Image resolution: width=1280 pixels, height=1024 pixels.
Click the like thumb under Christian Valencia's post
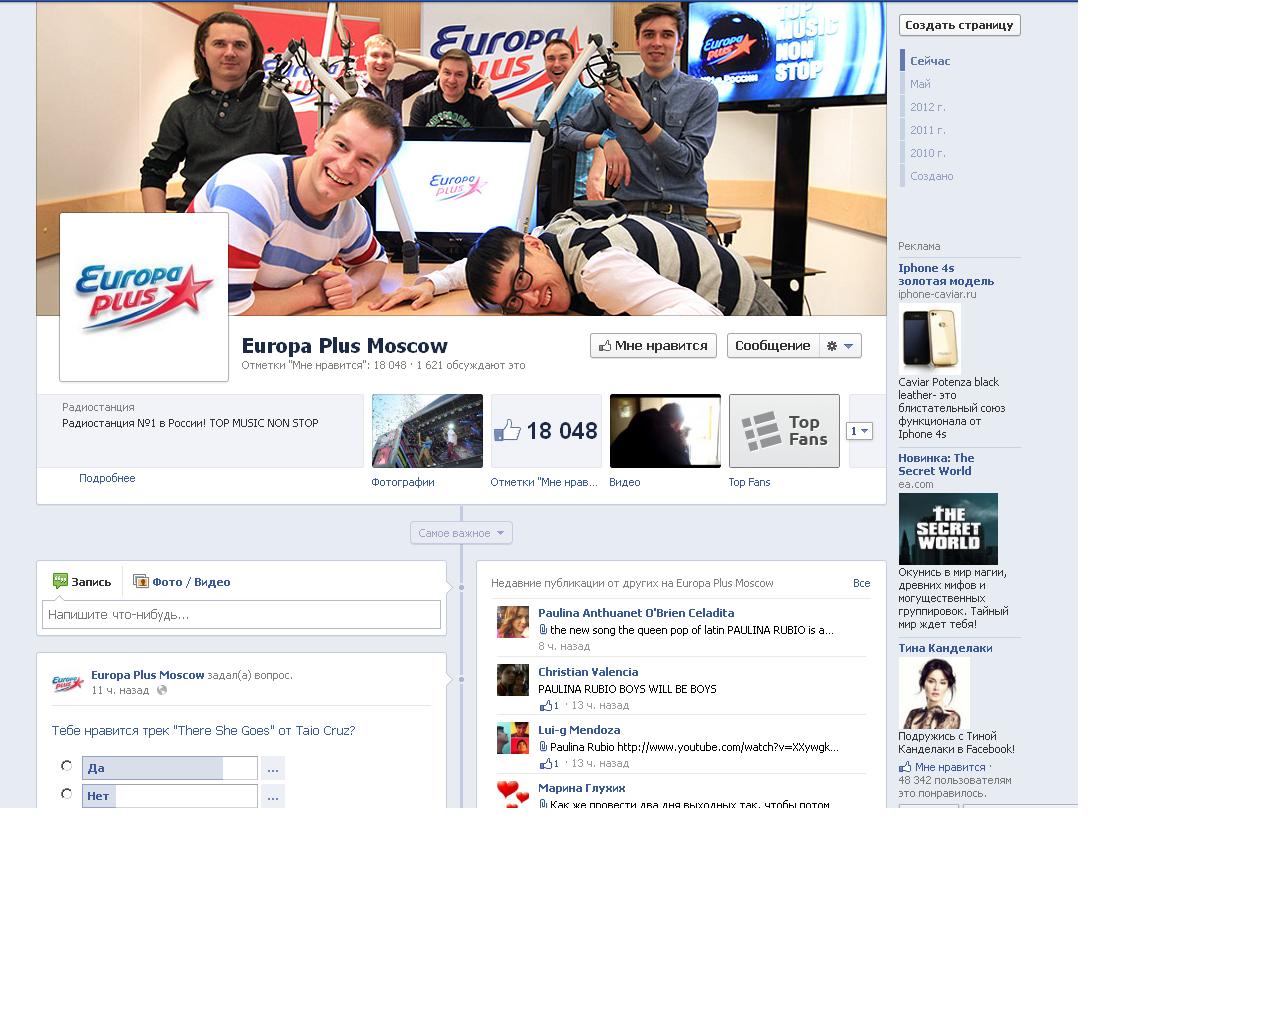coord(546,706)
